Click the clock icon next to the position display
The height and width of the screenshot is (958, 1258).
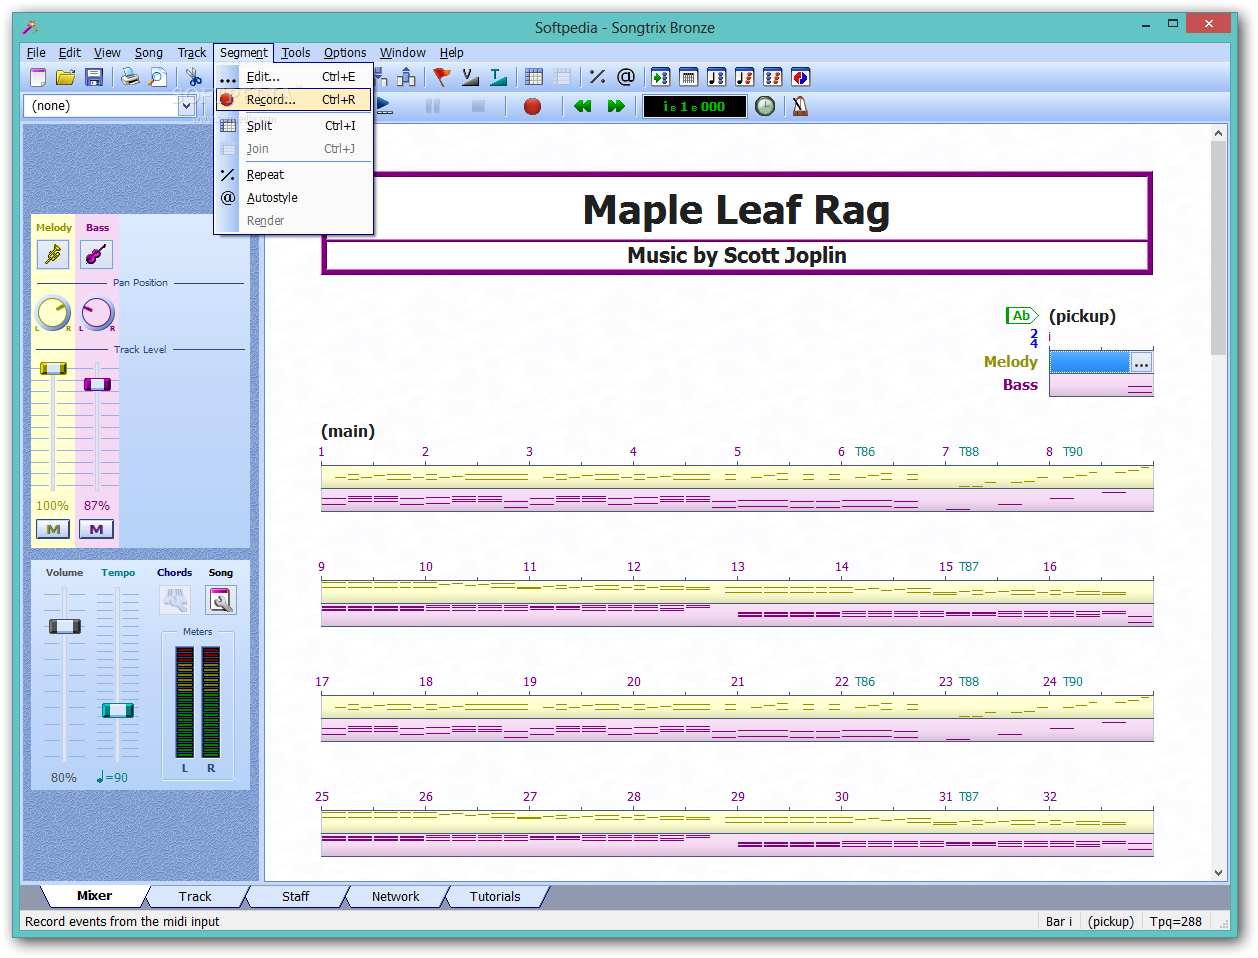coord(765,106)
